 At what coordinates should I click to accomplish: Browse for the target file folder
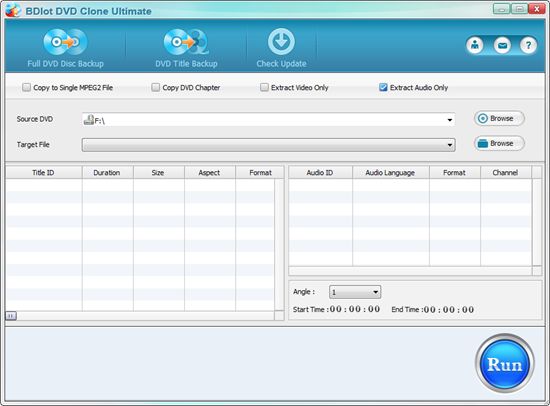pyautogui.click(x=499, y=144)
